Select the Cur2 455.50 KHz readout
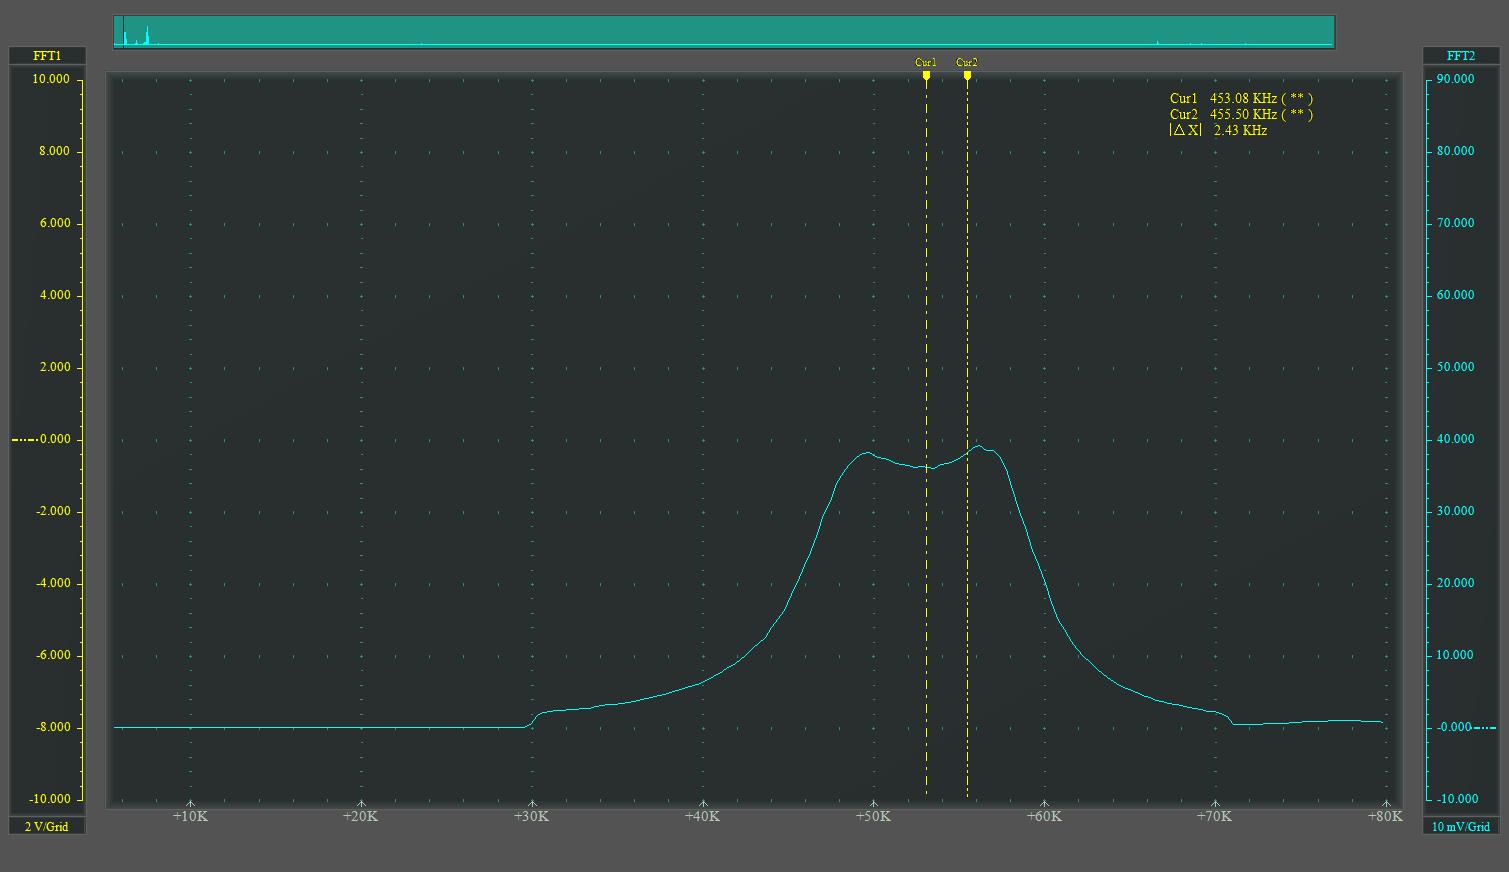Viewport: 1509px width, 872px height. pos(1240,114)
